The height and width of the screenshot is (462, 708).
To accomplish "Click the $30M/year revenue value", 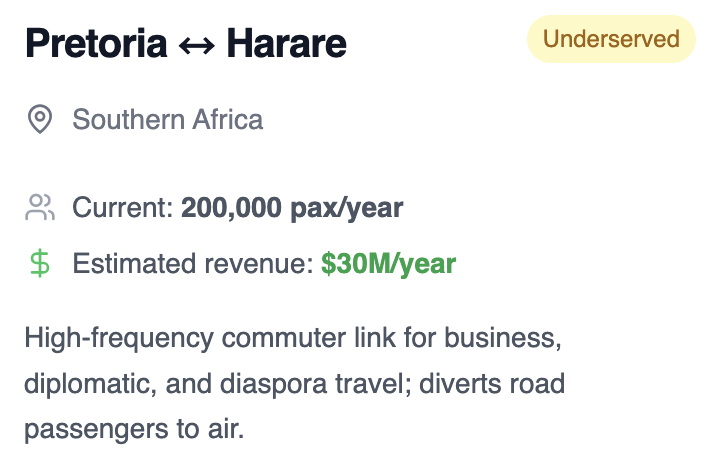I will (388, 264).
